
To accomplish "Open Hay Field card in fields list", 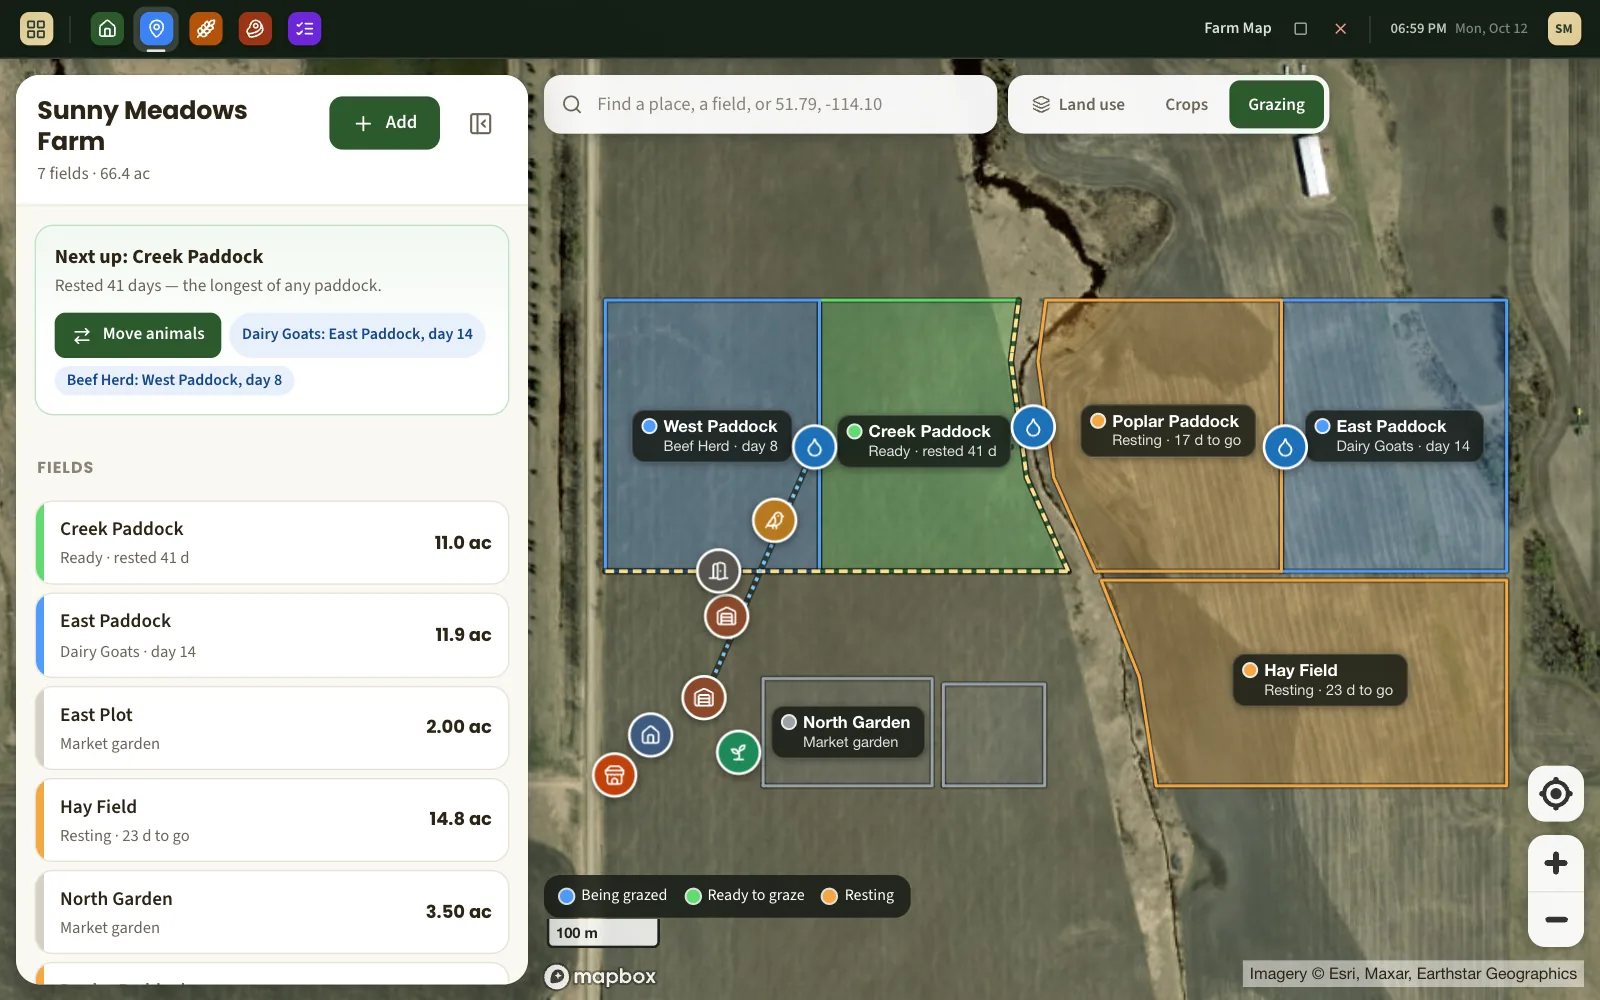I will [x=272, y=820].
